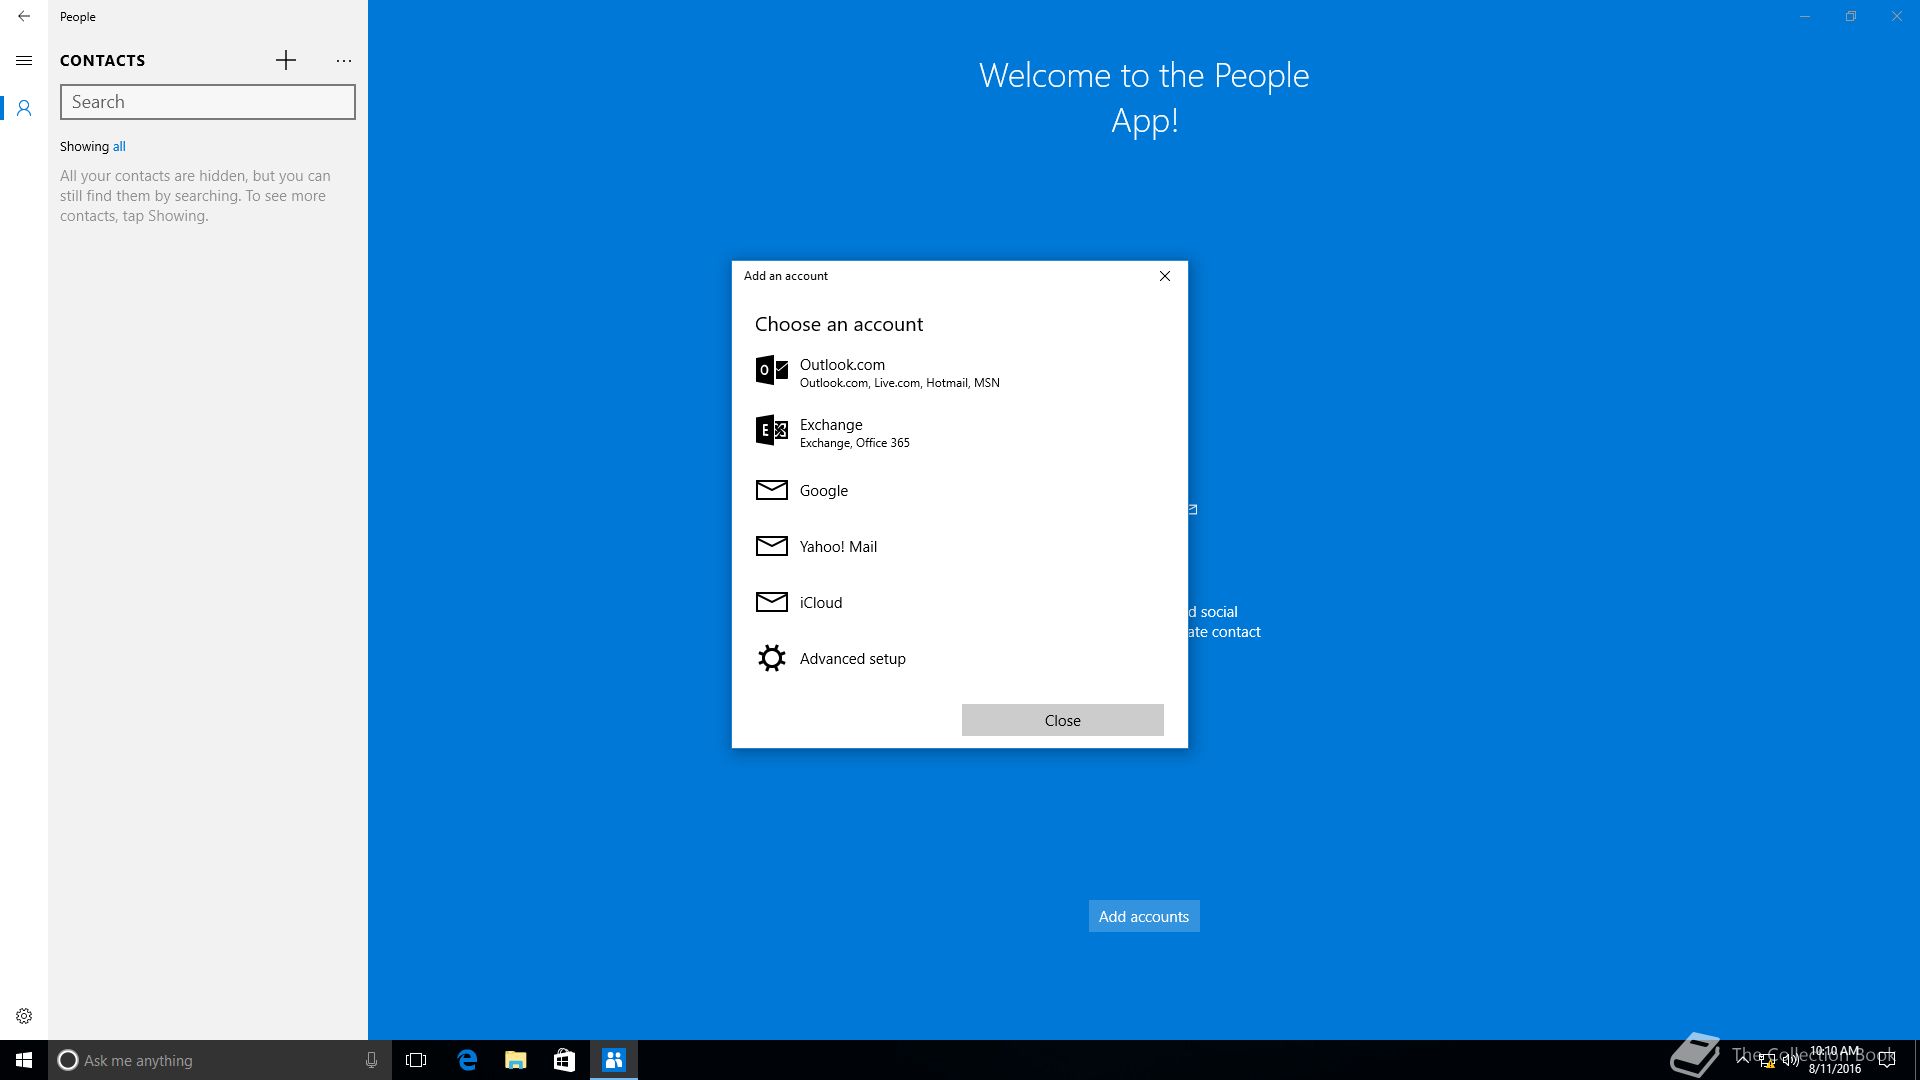
Task: Open Task View from taskbar
Action: (416, 1060)
